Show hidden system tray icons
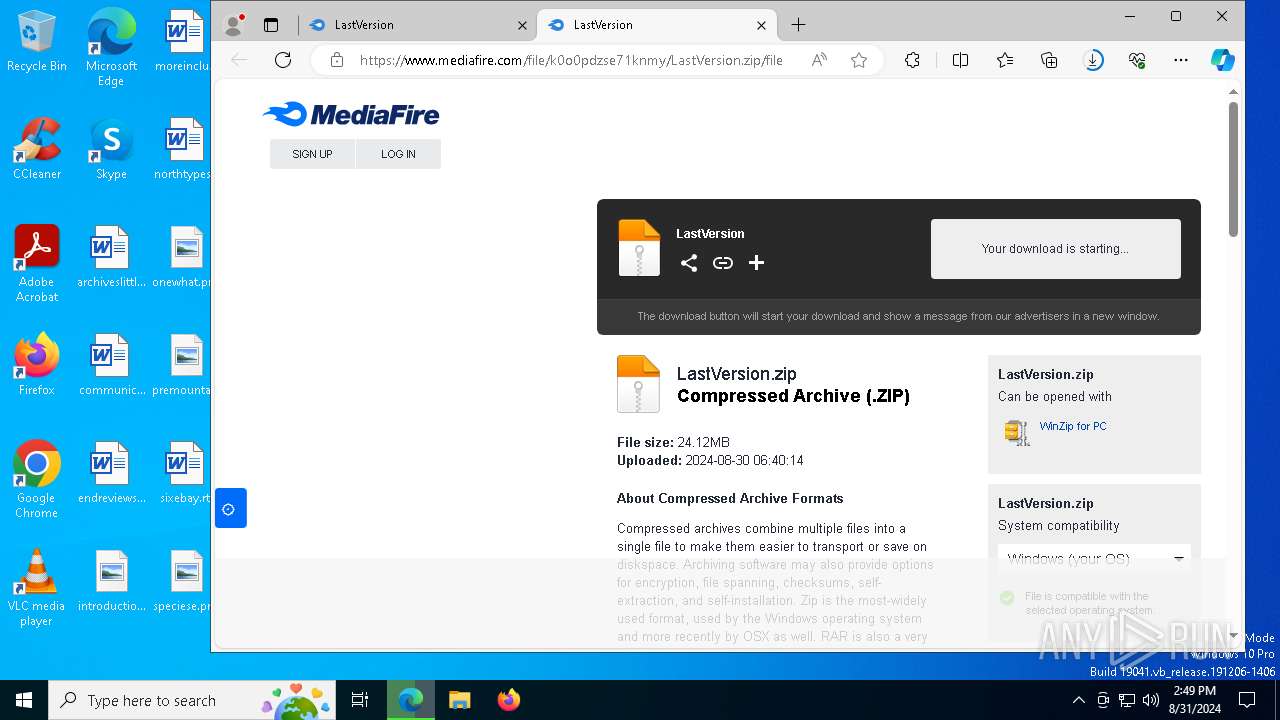This screenshot has height=720, width=1280. point(1078,700)
